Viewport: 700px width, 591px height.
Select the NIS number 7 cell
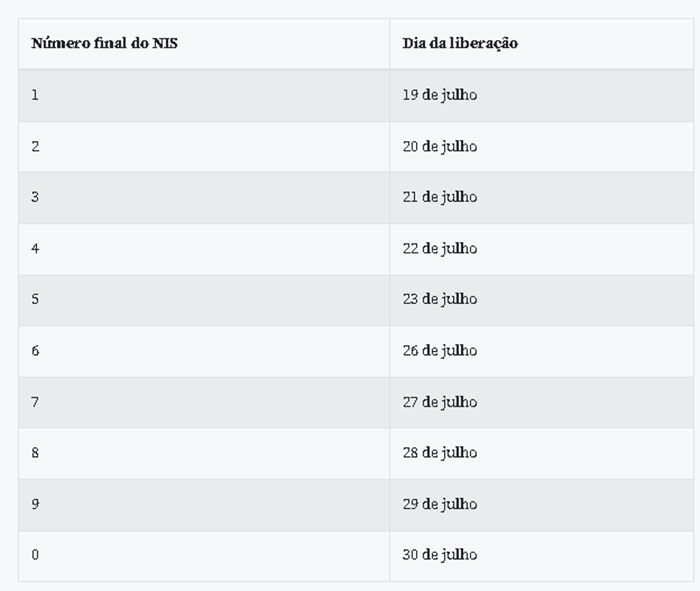pyautogui.click(x=36, y=402)
